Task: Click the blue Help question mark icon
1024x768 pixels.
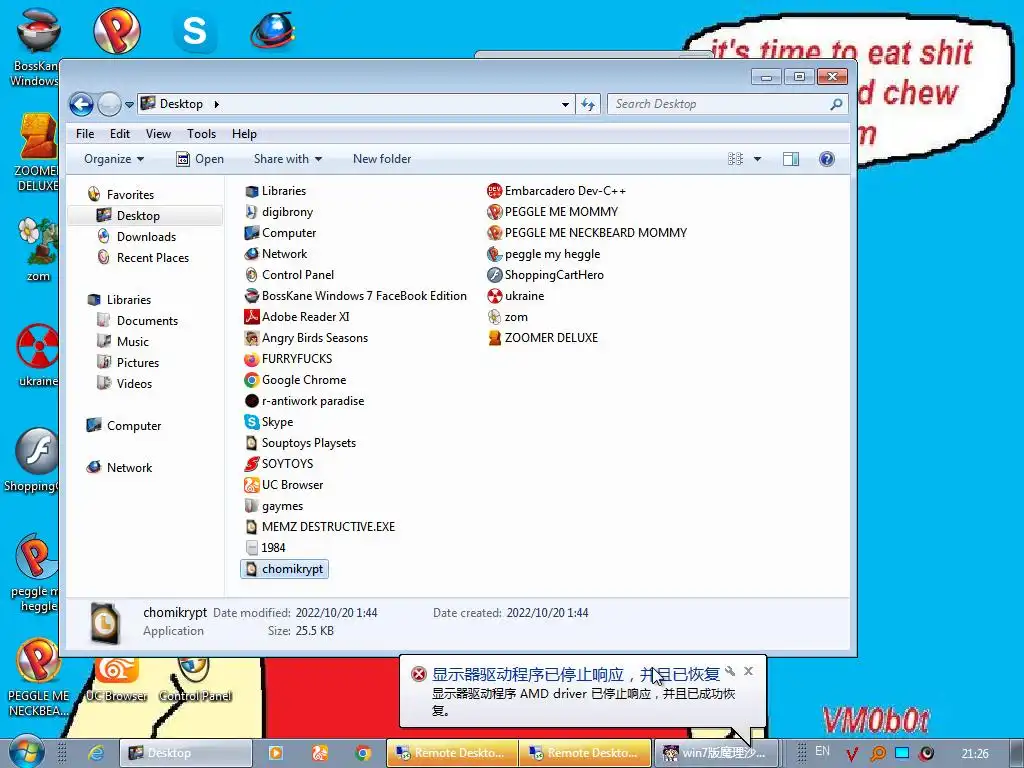Action: point(827,159)
